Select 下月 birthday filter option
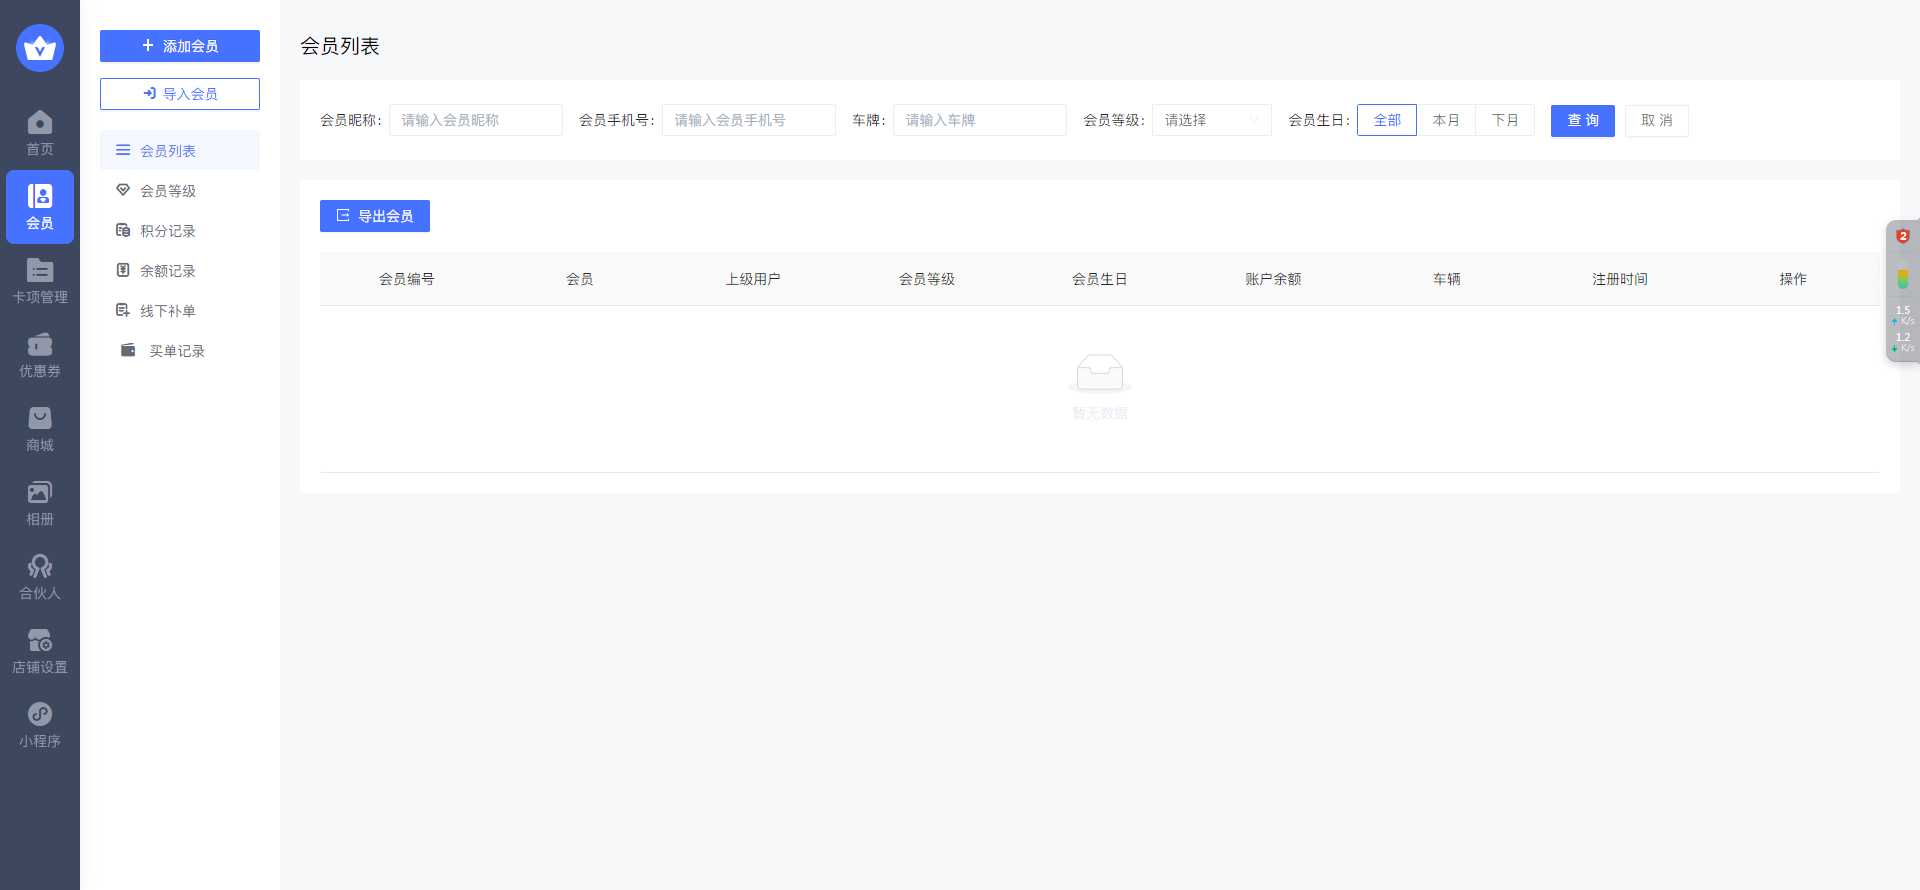This screenshot has height=890, width=1920. click(x=1504, y=120)
